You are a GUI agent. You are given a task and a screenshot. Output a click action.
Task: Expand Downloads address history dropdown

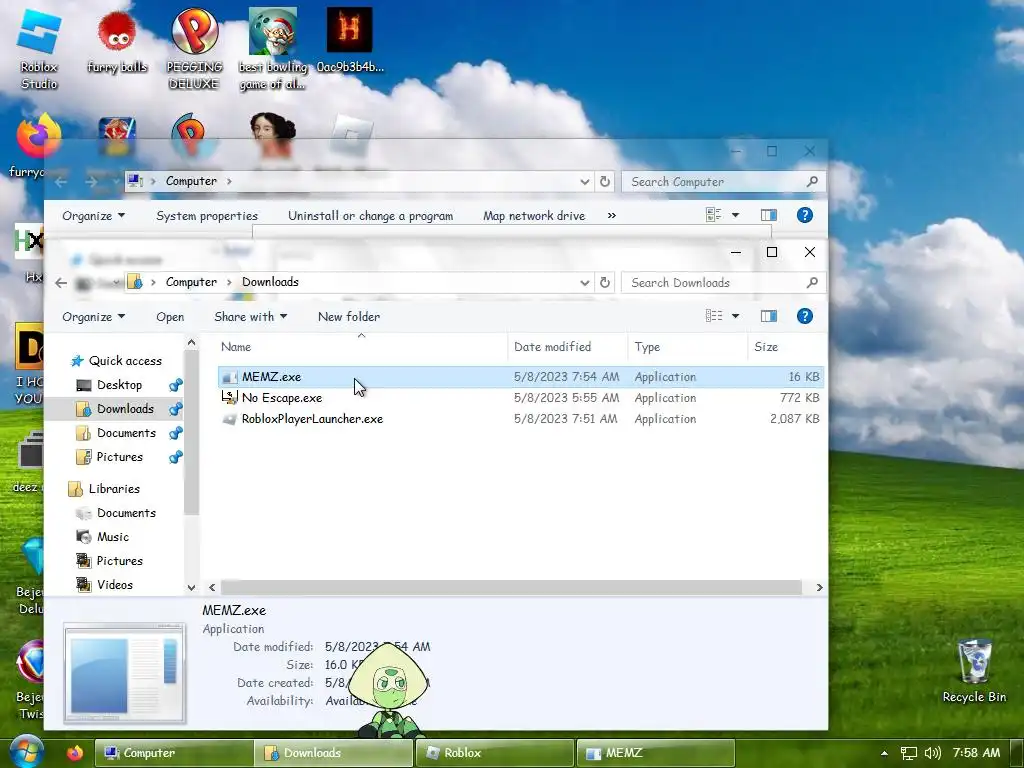584,282
